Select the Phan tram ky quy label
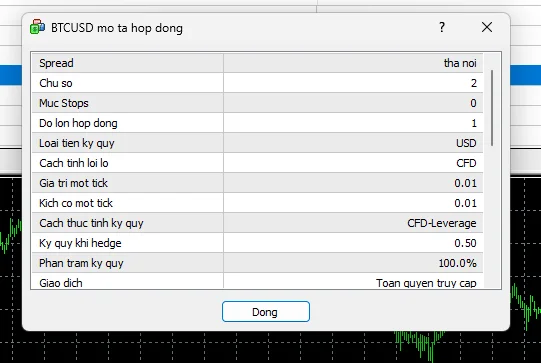 point(81,263)
